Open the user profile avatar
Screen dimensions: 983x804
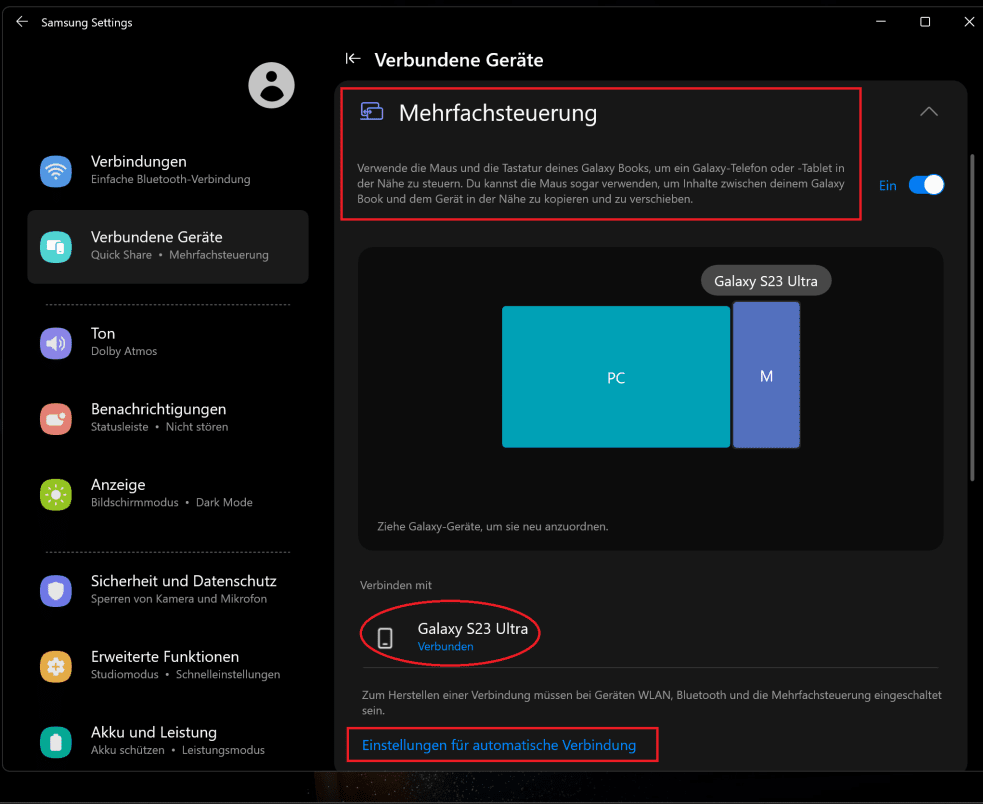click(271, 85)
